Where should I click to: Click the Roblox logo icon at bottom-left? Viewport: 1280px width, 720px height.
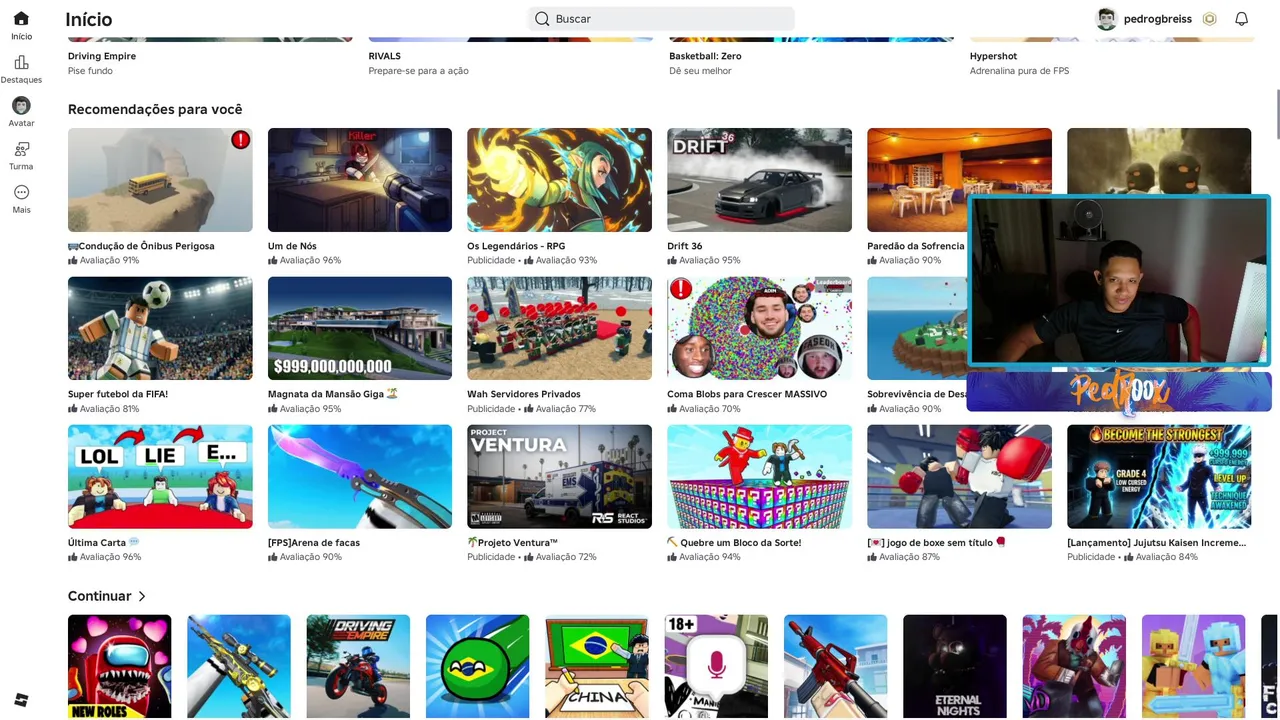21,700
